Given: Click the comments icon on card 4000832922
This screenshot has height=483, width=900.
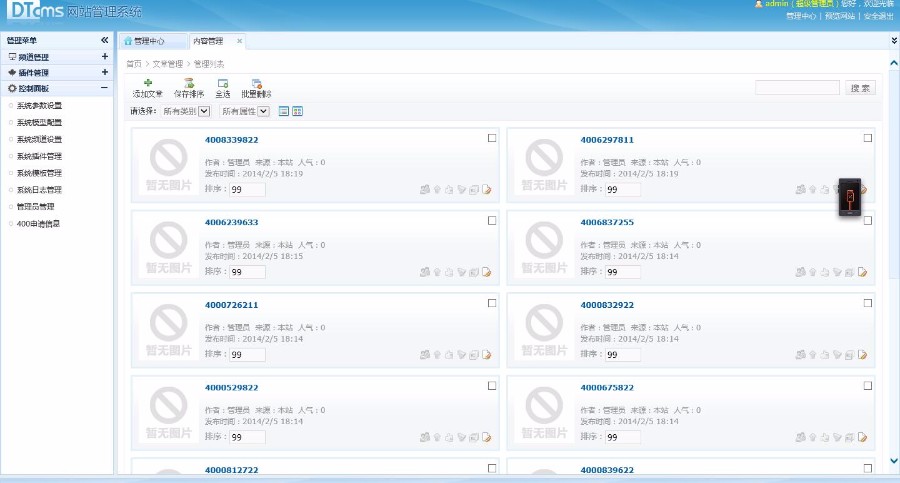Looking at the screenshot, I should pos(800,355).
